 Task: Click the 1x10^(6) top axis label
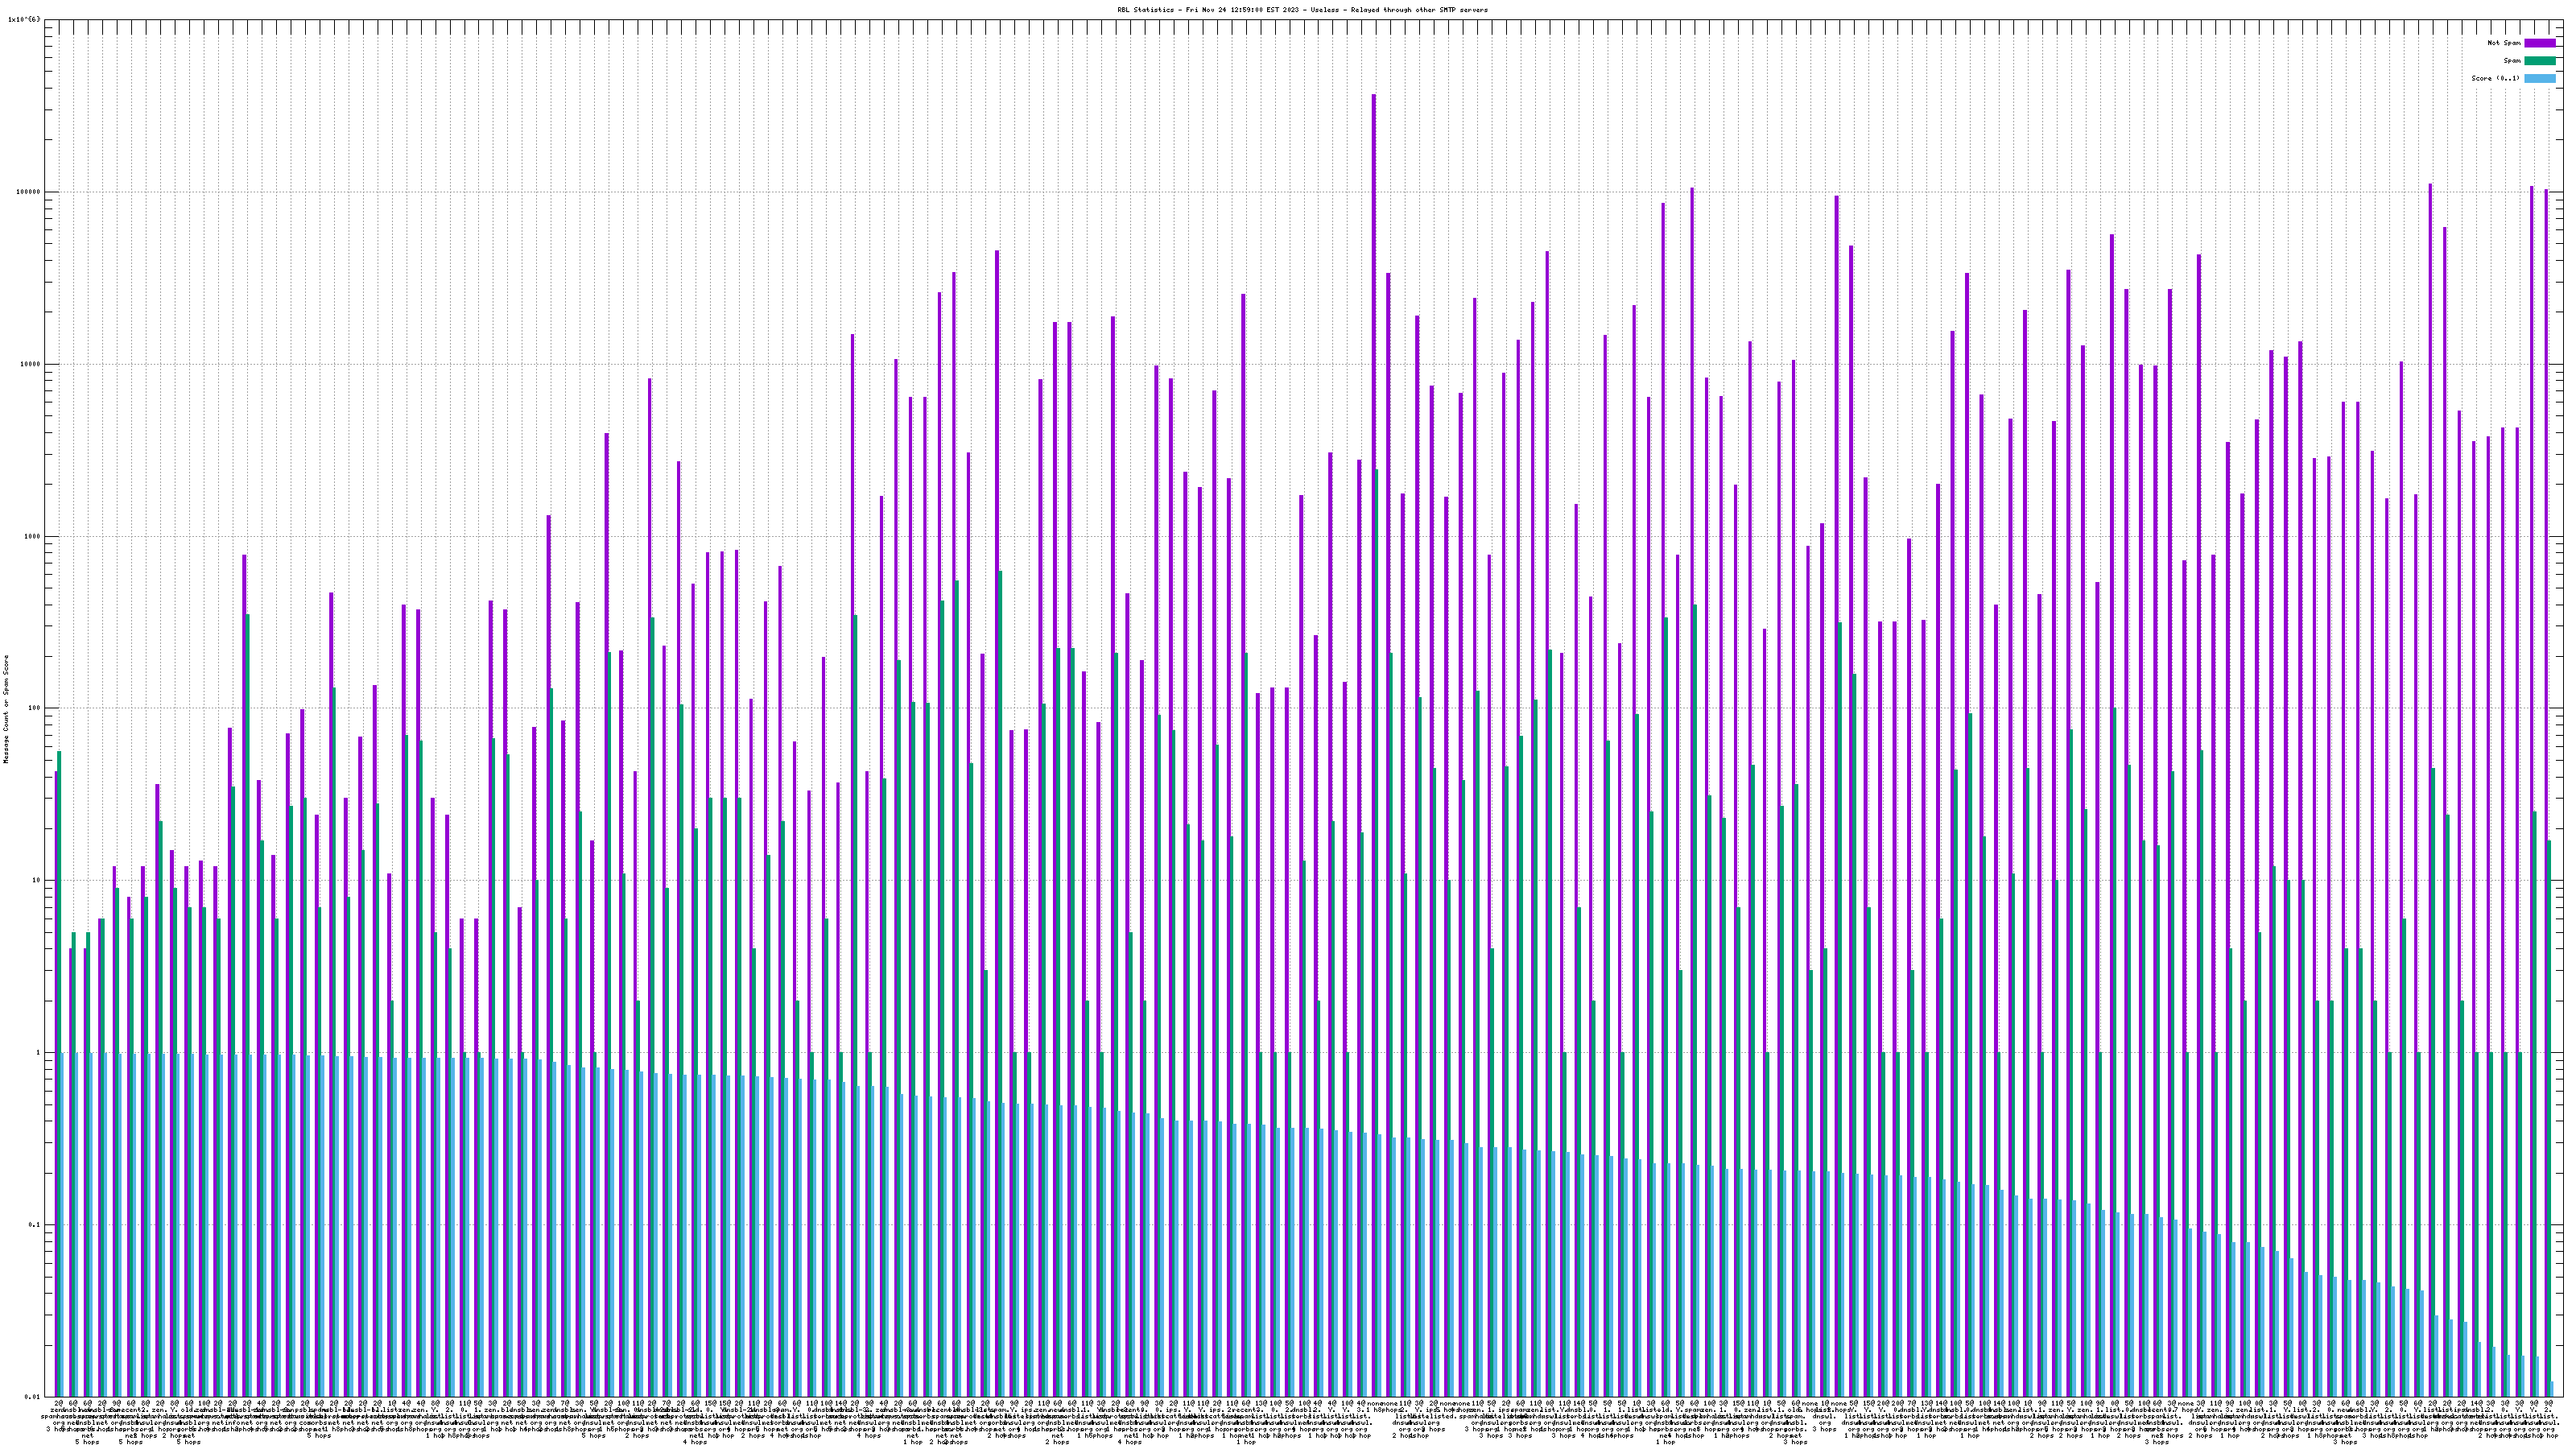coord(24,19)
